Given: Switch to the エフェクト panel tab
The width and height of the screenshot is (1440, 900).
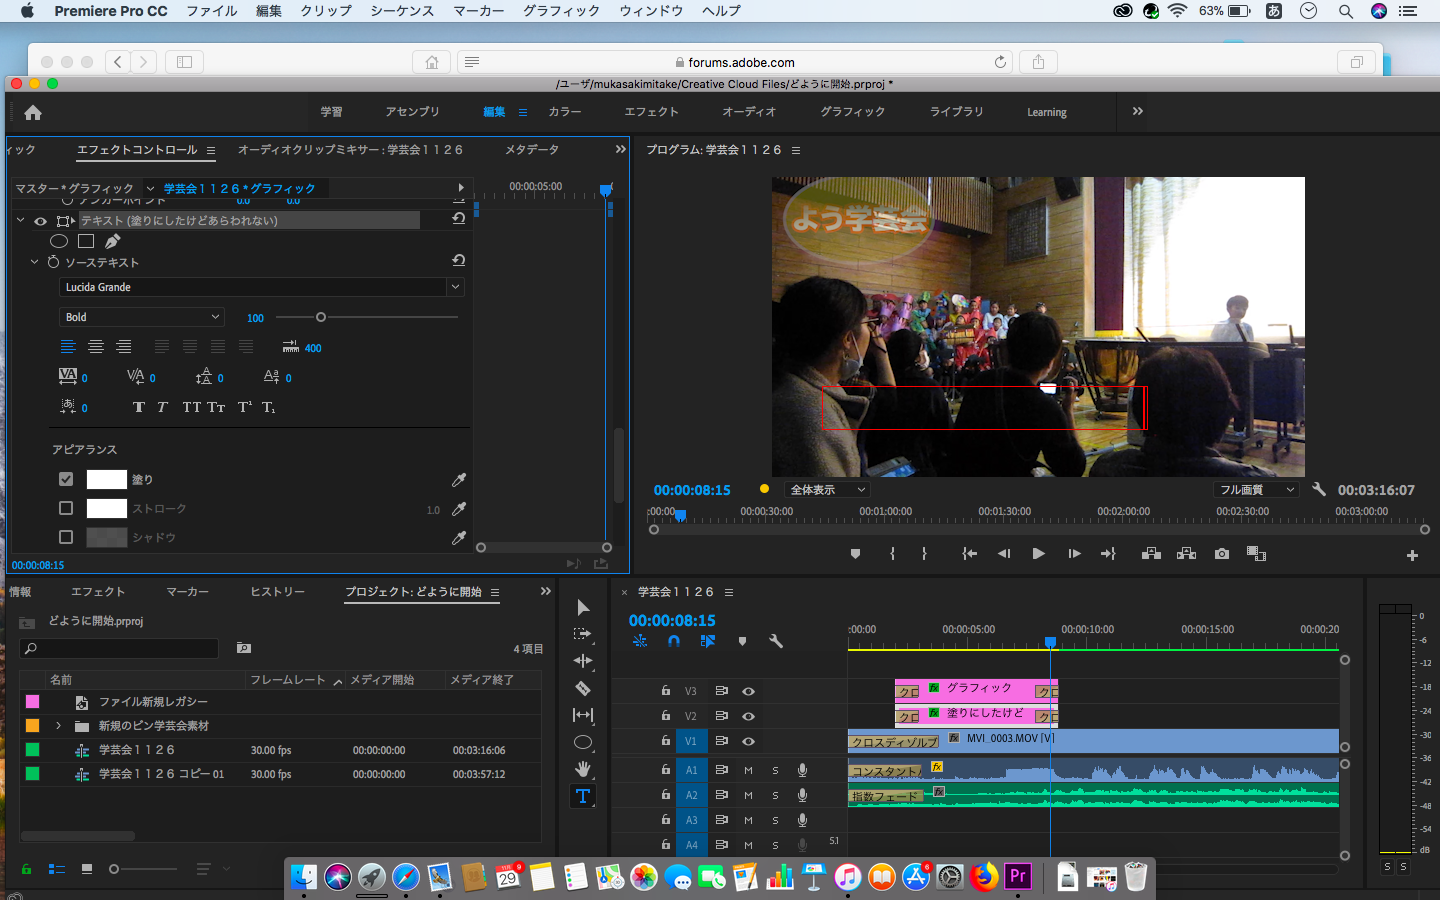Looking at the screenshot, I should (x=98, y=592).
